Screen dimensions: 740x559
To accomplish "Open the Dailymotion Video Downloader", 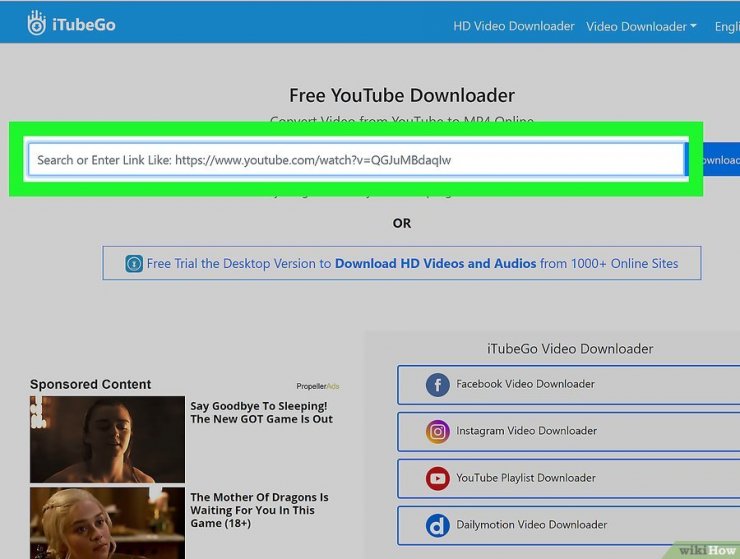I will coord(569,525).
